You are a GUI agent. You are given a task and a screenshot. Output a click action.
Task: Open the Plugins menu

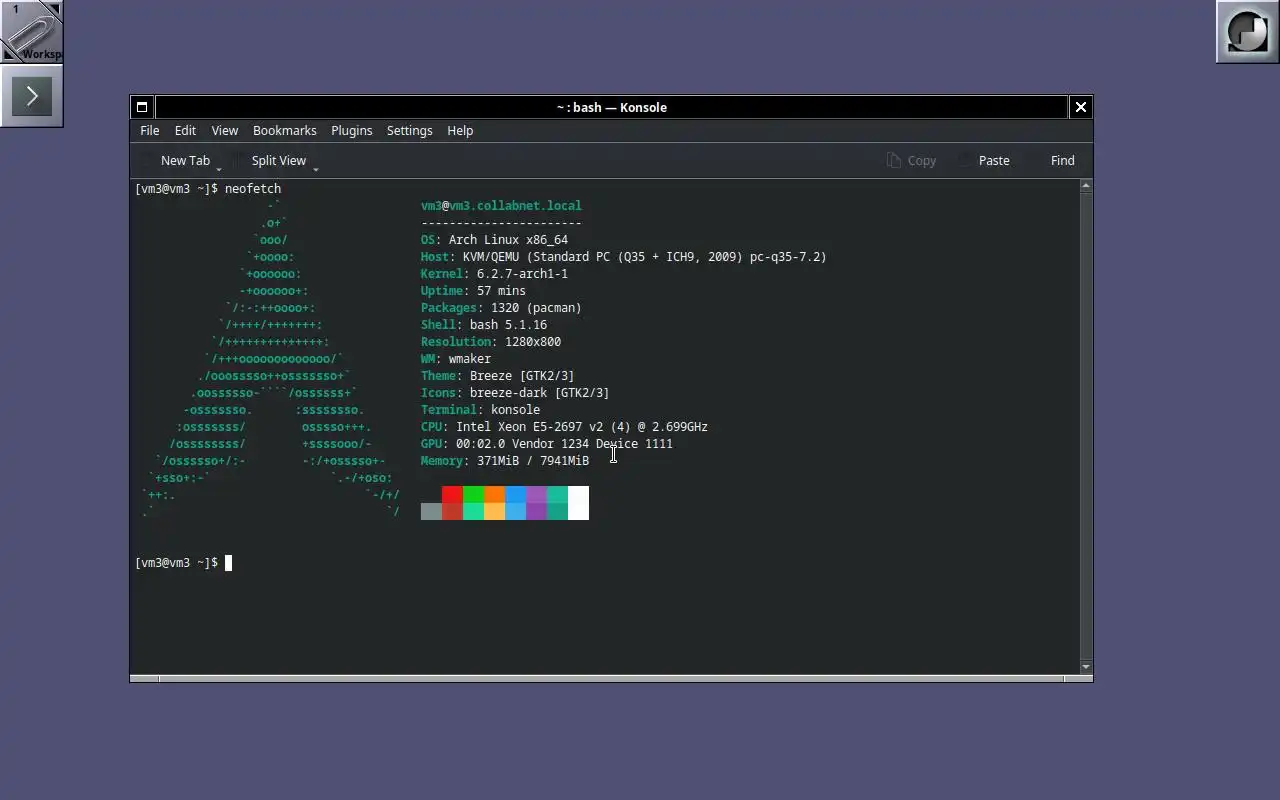(351, 131)
